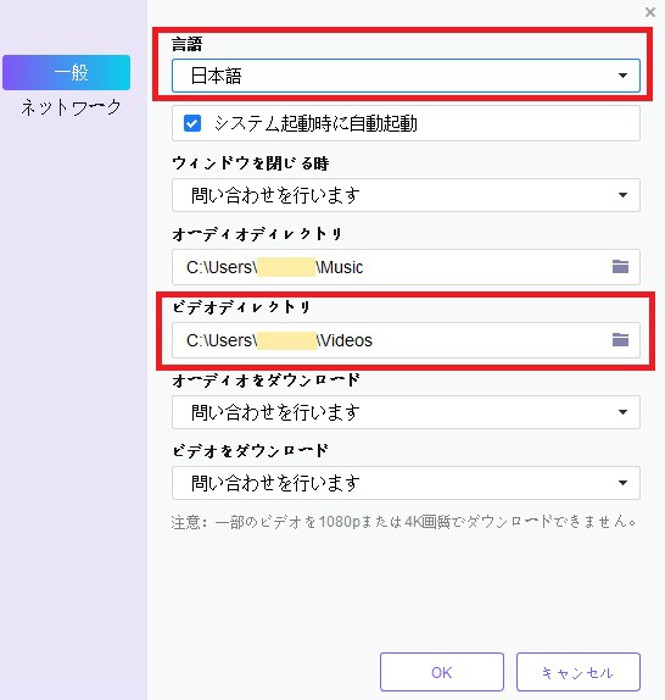This screenshot has width=665, height=700.
Task: Click the 注意 note about 1080p and 4K
Action: pos(404,521)
